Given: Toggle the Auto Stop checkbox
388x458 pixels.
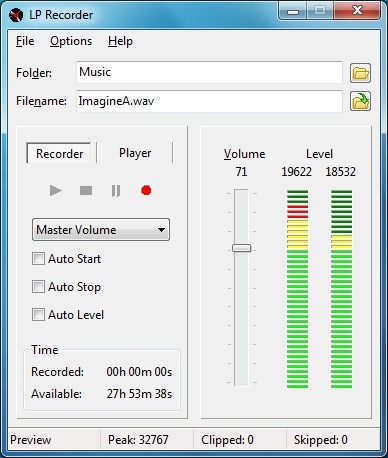Looking at the screenshot, I should coord(38,287).
